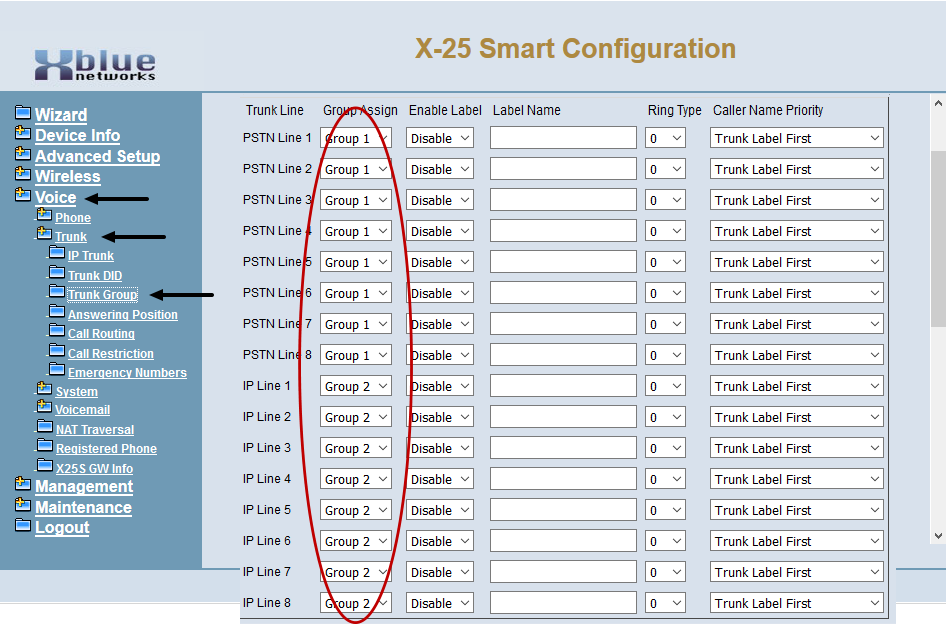Click the Trunk DID folder icon
Image resolution: width=946 pixels, height=624 pixels.
[x=57, y=273]
